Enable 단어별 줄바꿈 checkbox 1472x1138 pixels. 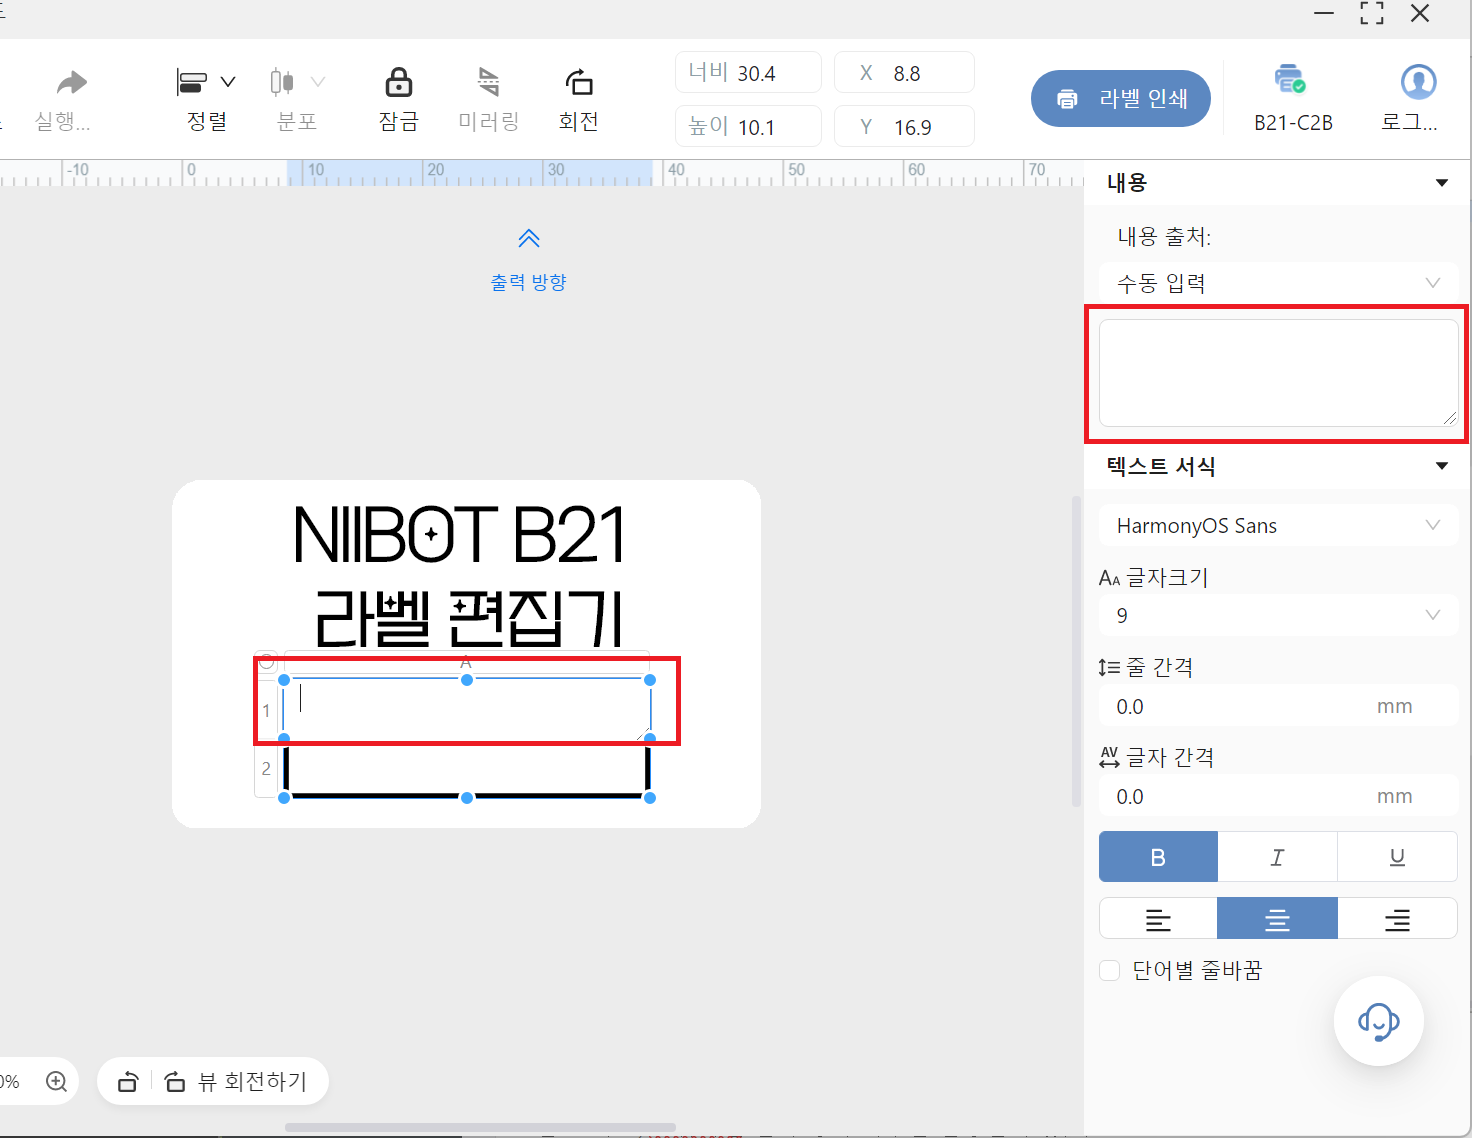pos(1109,970)
